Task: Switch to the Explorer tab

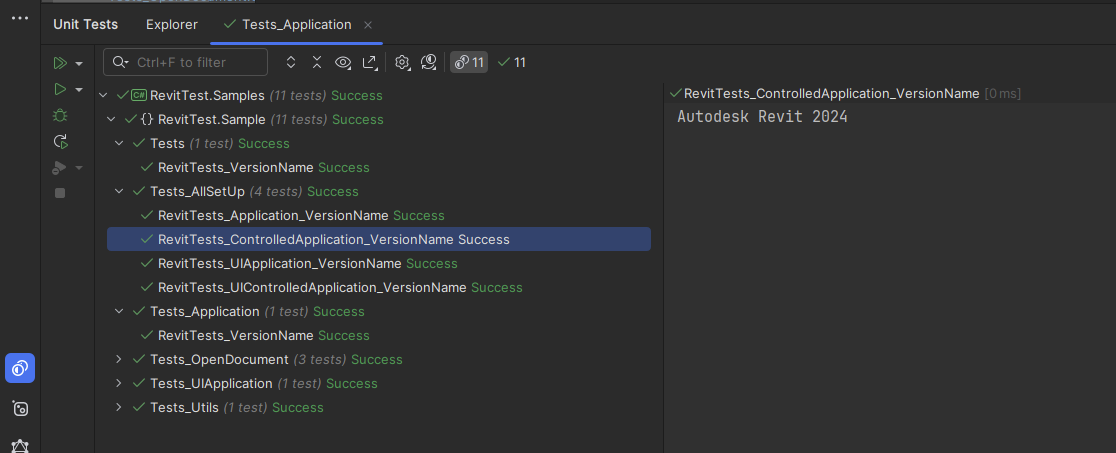Action: 171,24
